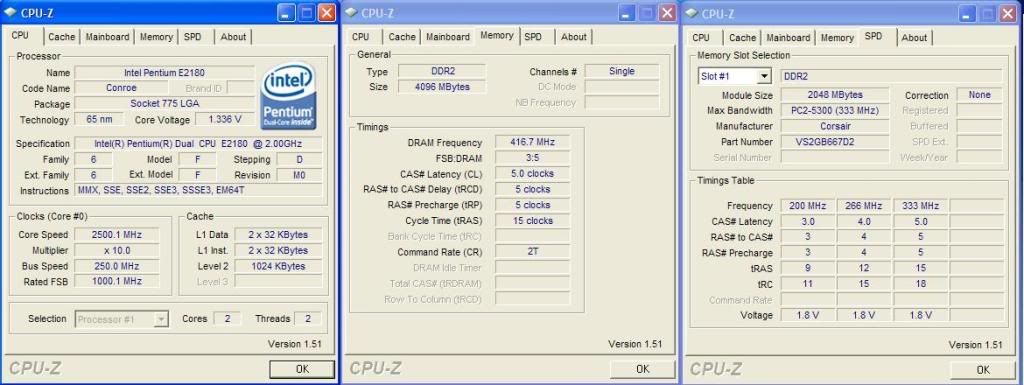The height and width of the screenshot is (385, 1024).
Task: Open Mainboard tab in right window
Action: pyautogui.click(x=788, y=38)
